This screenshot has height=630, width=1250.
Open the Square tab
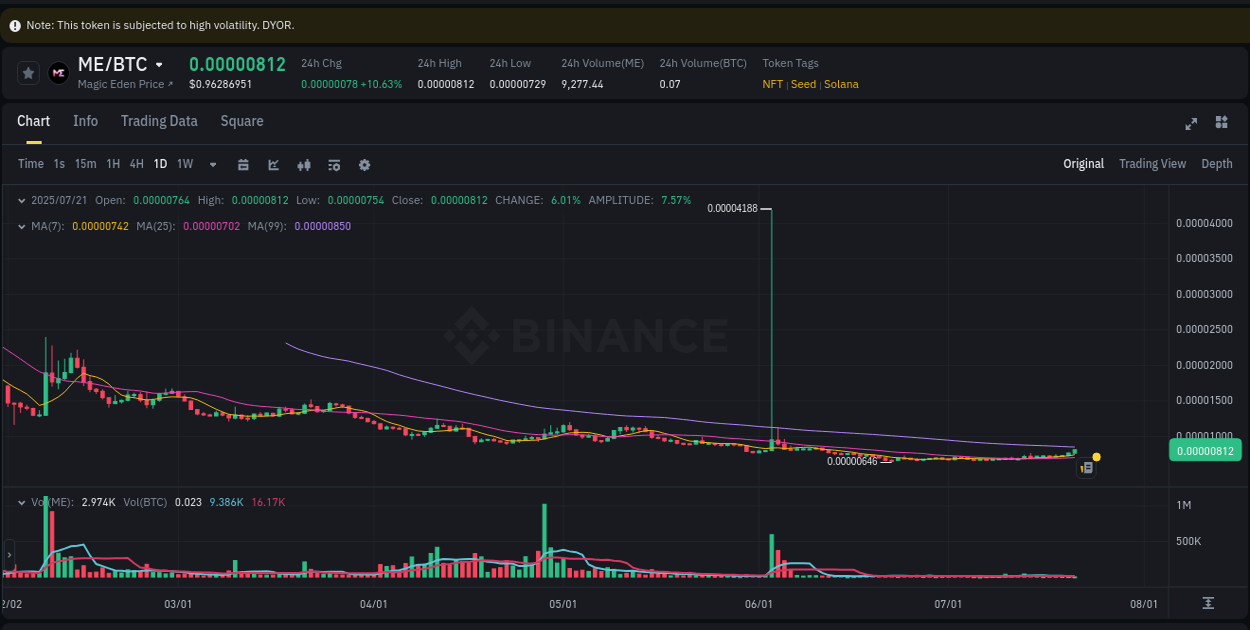(241, 121)
